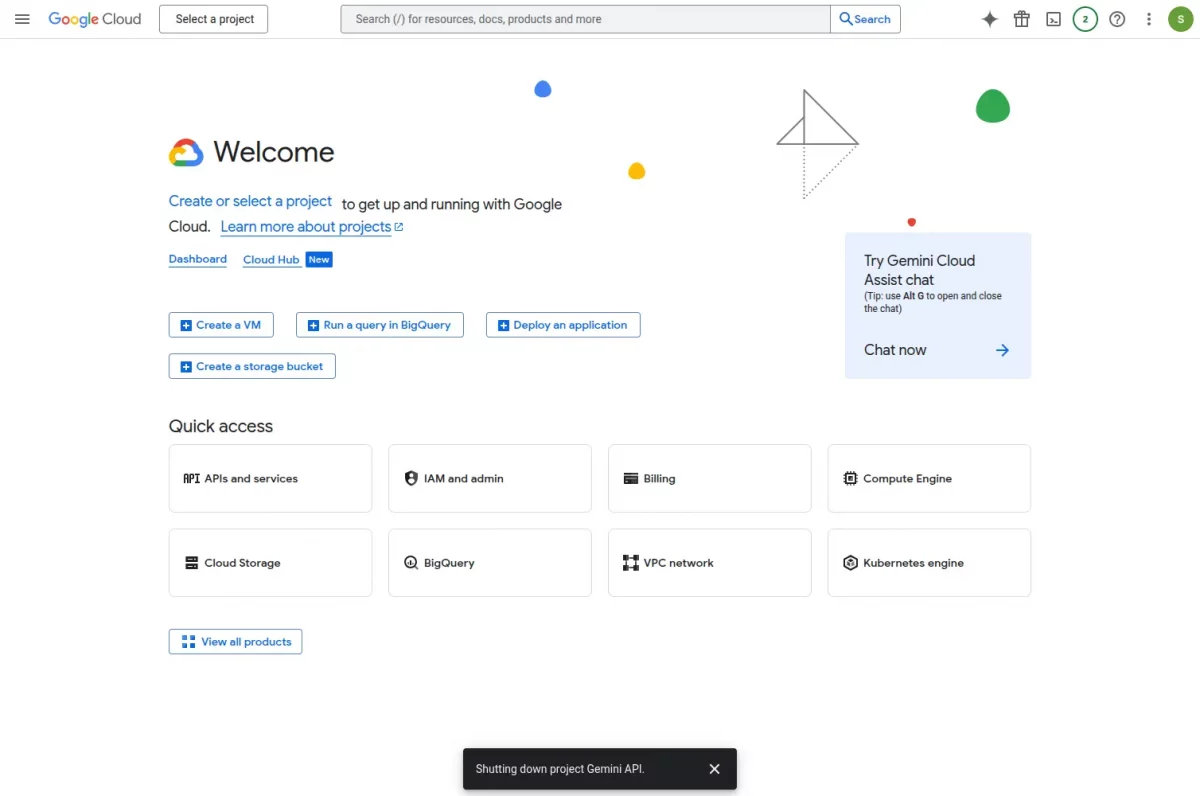The image size is (1200, 796).
Task: Open the Dashboard tab
Action: (197, 259)
